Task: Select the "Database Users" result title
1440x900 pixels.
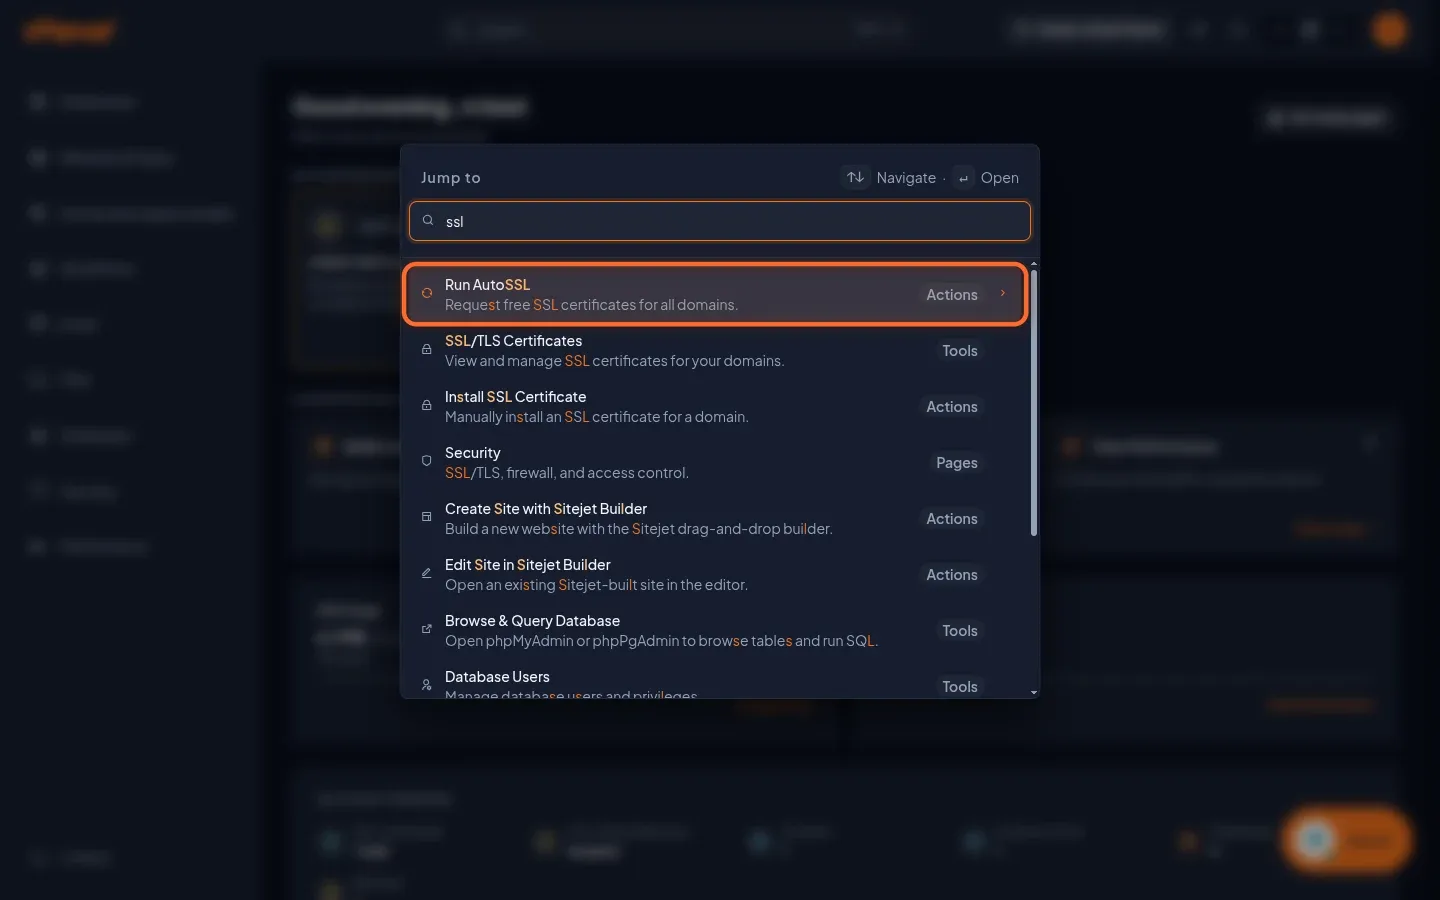Action: pyautogui.click(x=497, y=677)
